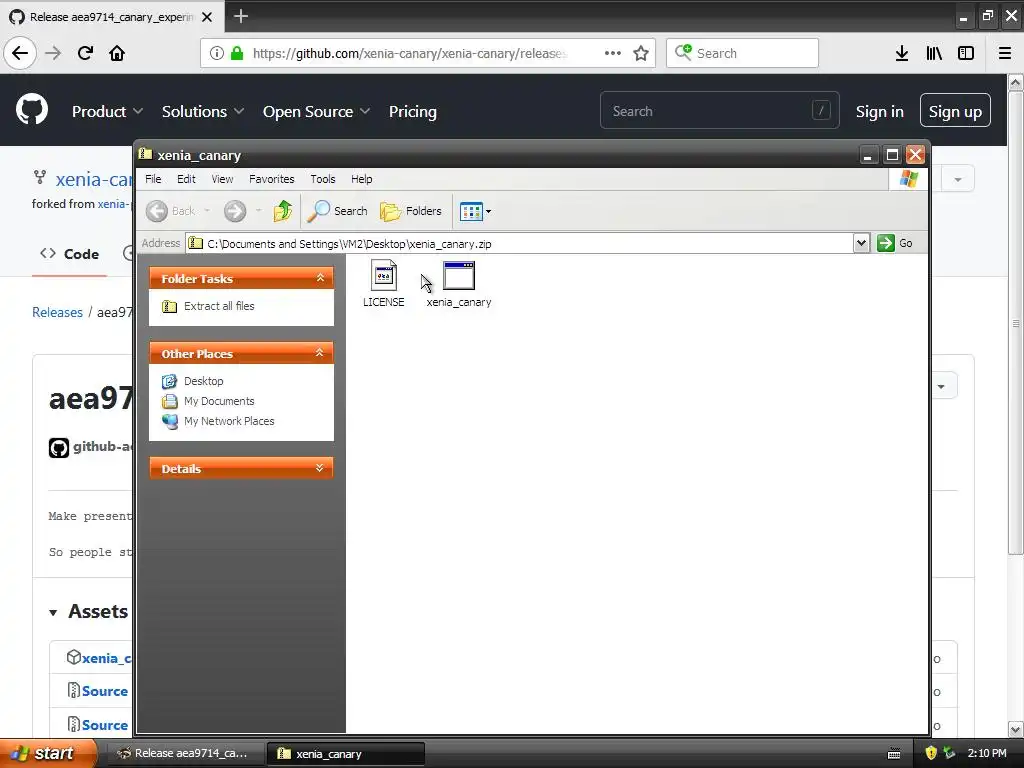Reload the page in Firefox

coord(85,53)
